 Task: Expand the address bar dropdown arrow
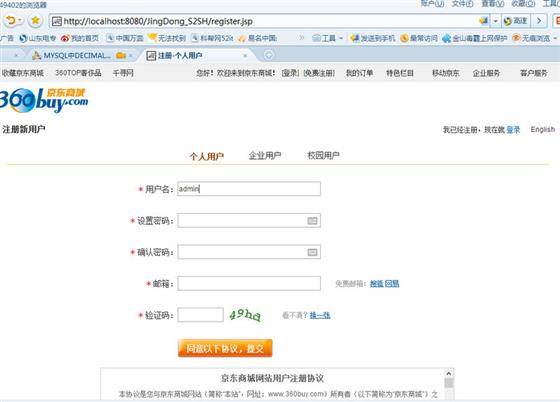click(495, 21)
